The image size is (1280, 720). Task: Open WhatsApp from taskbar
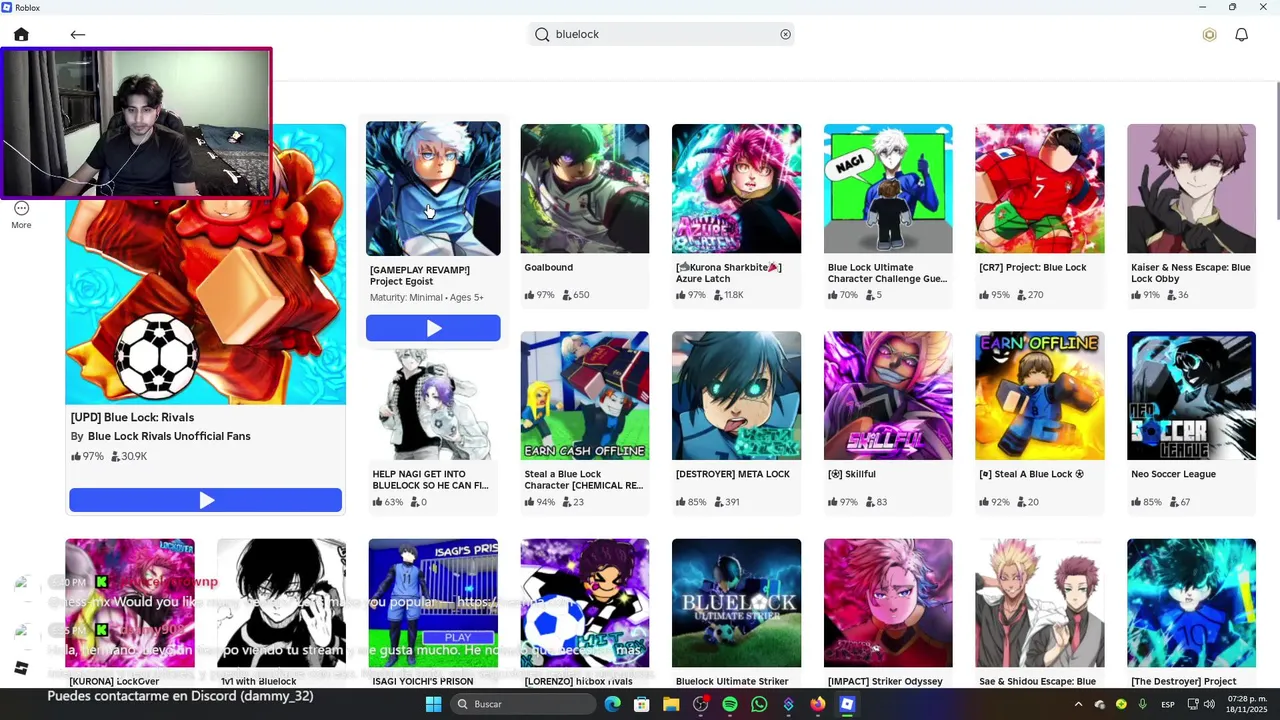pos(759,704)
